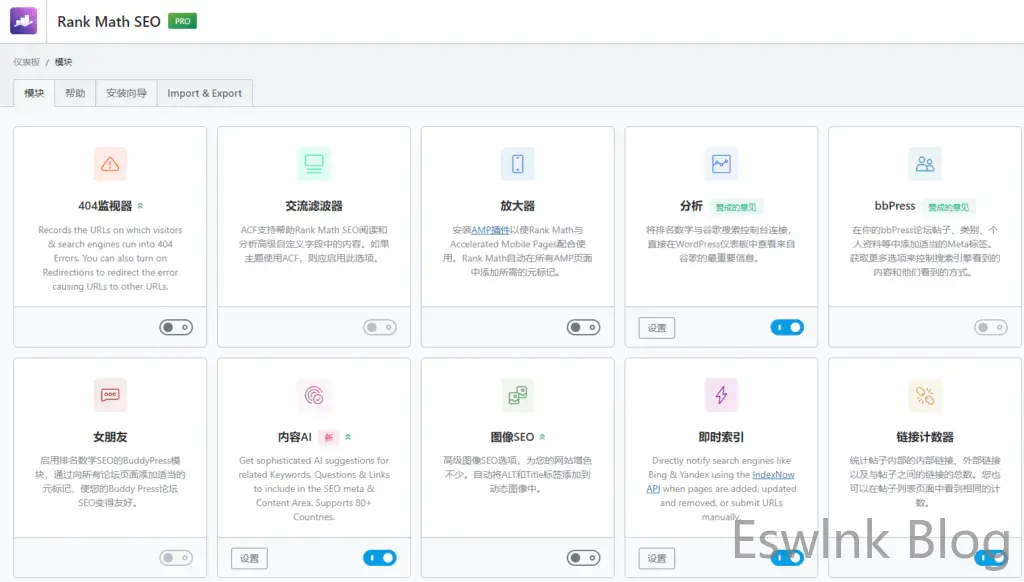Viewport: 1024px width, 582px height.
Task: Click the Rank Math SEO logo icon
Action: click(23, 21)
